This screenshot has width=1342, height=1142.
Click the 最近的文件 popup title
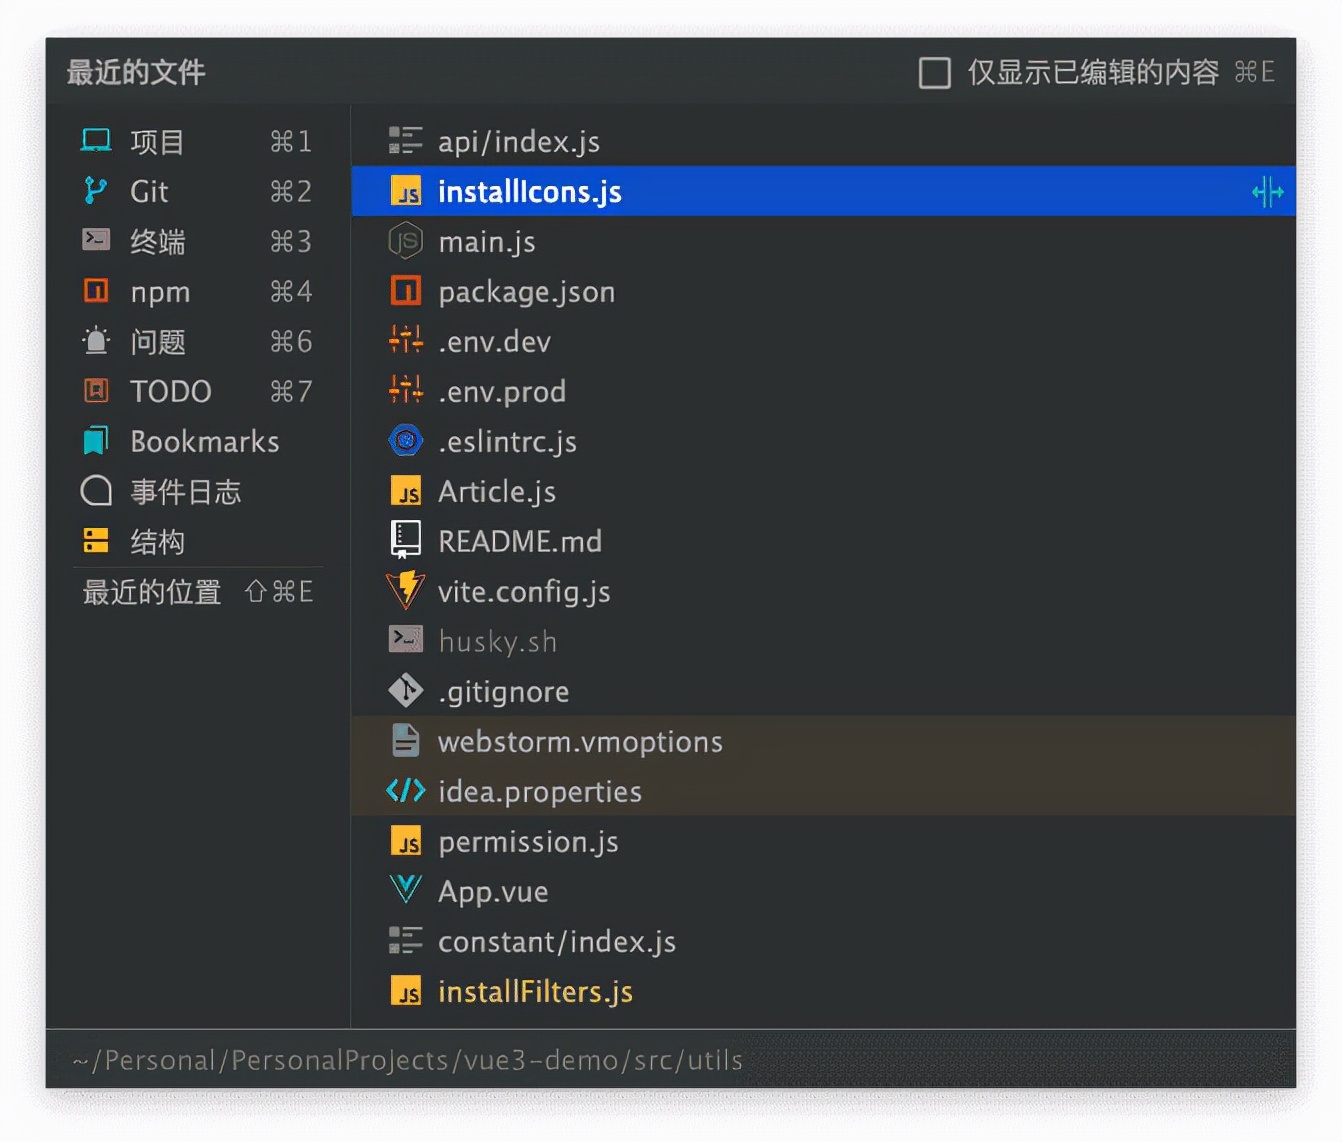(x=136, y=72)
